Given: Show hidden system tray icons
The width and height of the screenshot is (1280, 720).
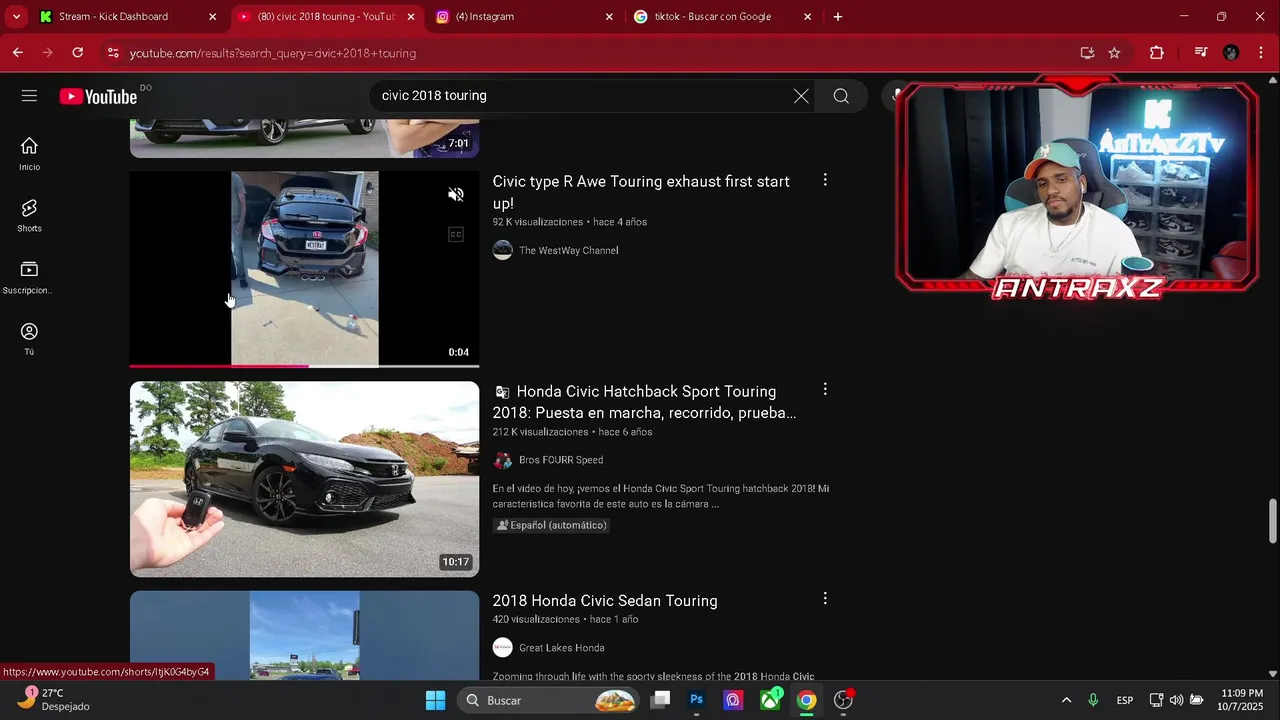Looking at the screenshot, I should click(1066, 700).
